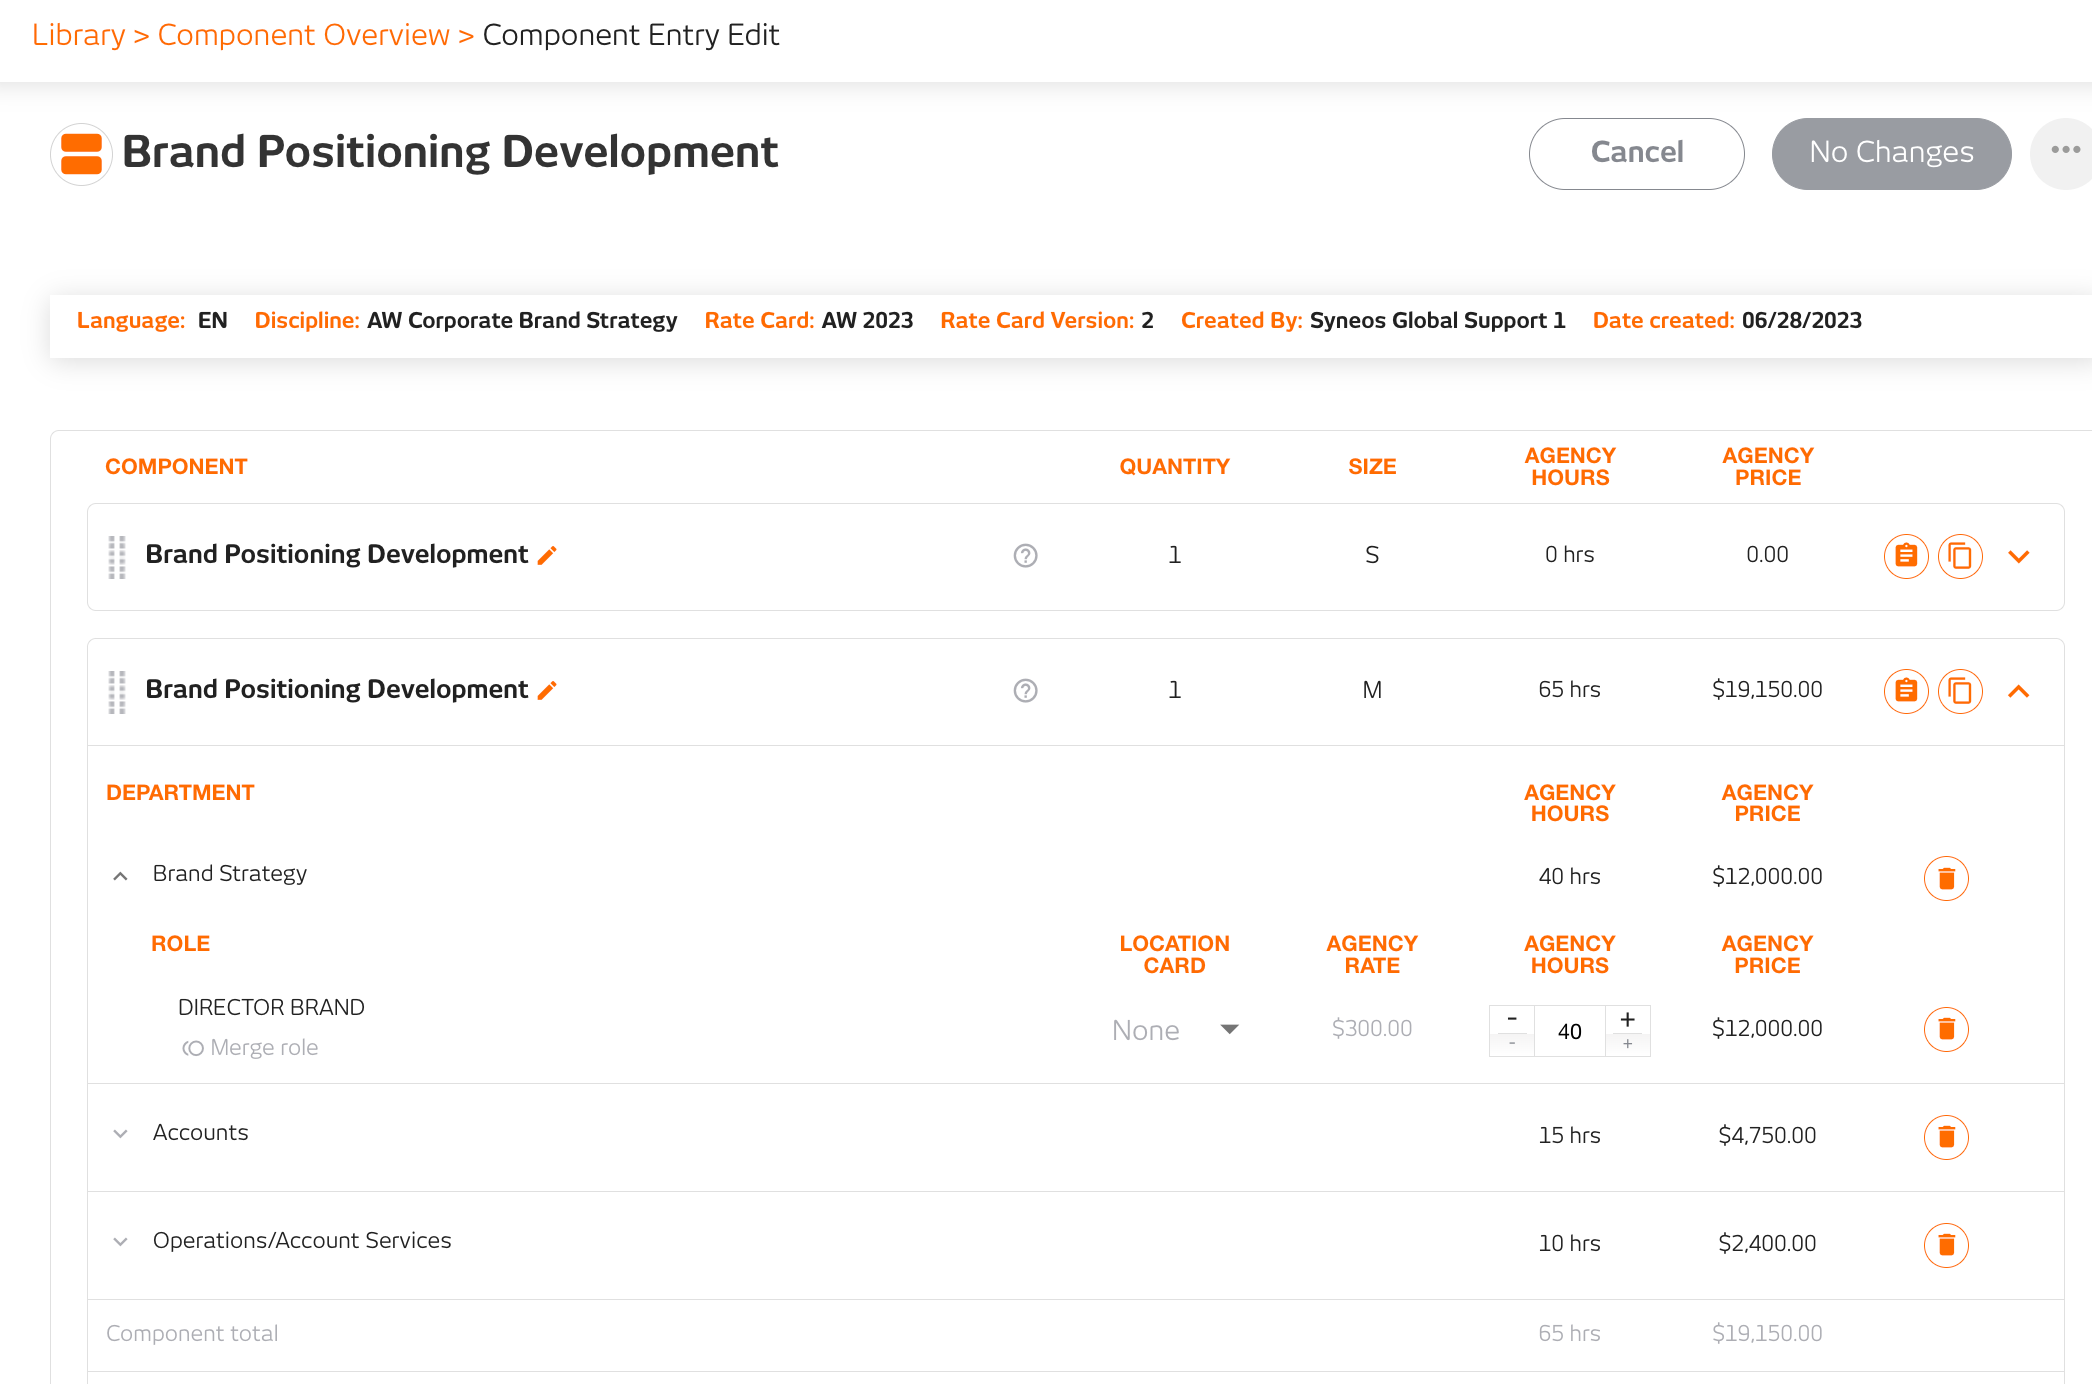
Task: Click the agency hours input showing 40
Action: (x=1569, y=1030)
